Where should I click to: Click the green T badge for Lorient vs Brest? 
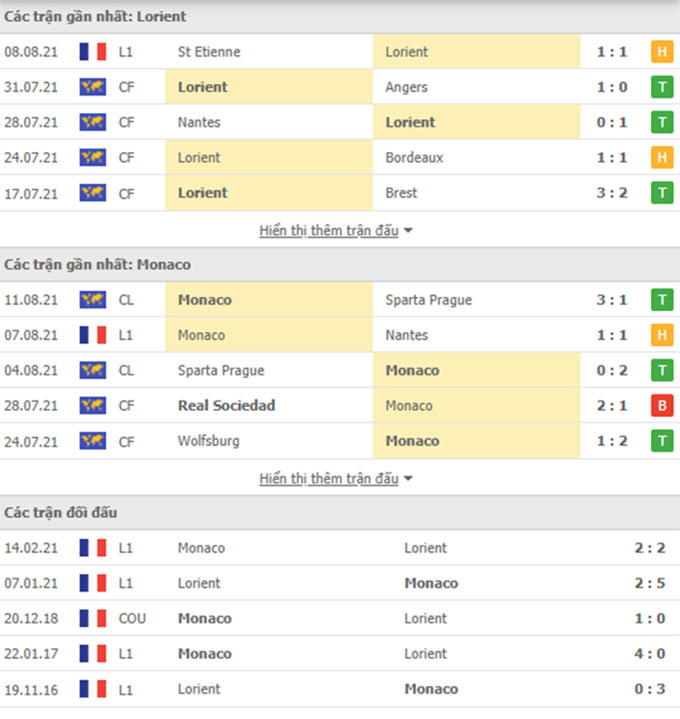661,193
